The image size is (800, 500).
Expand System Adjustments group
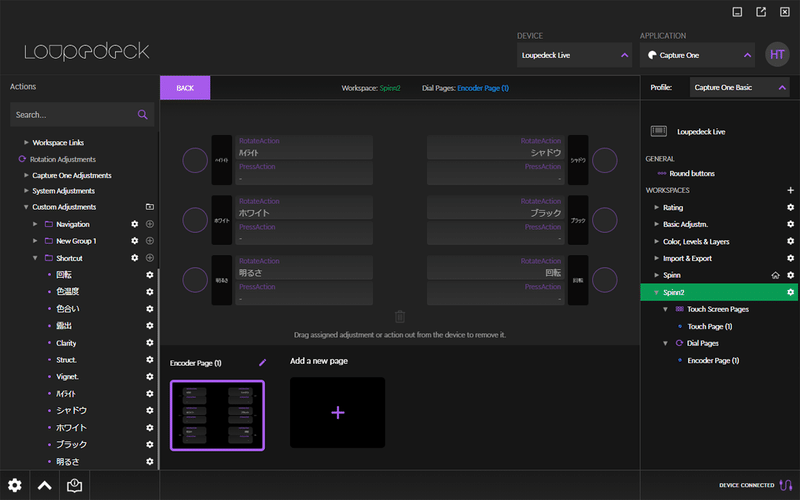[26, 191]
